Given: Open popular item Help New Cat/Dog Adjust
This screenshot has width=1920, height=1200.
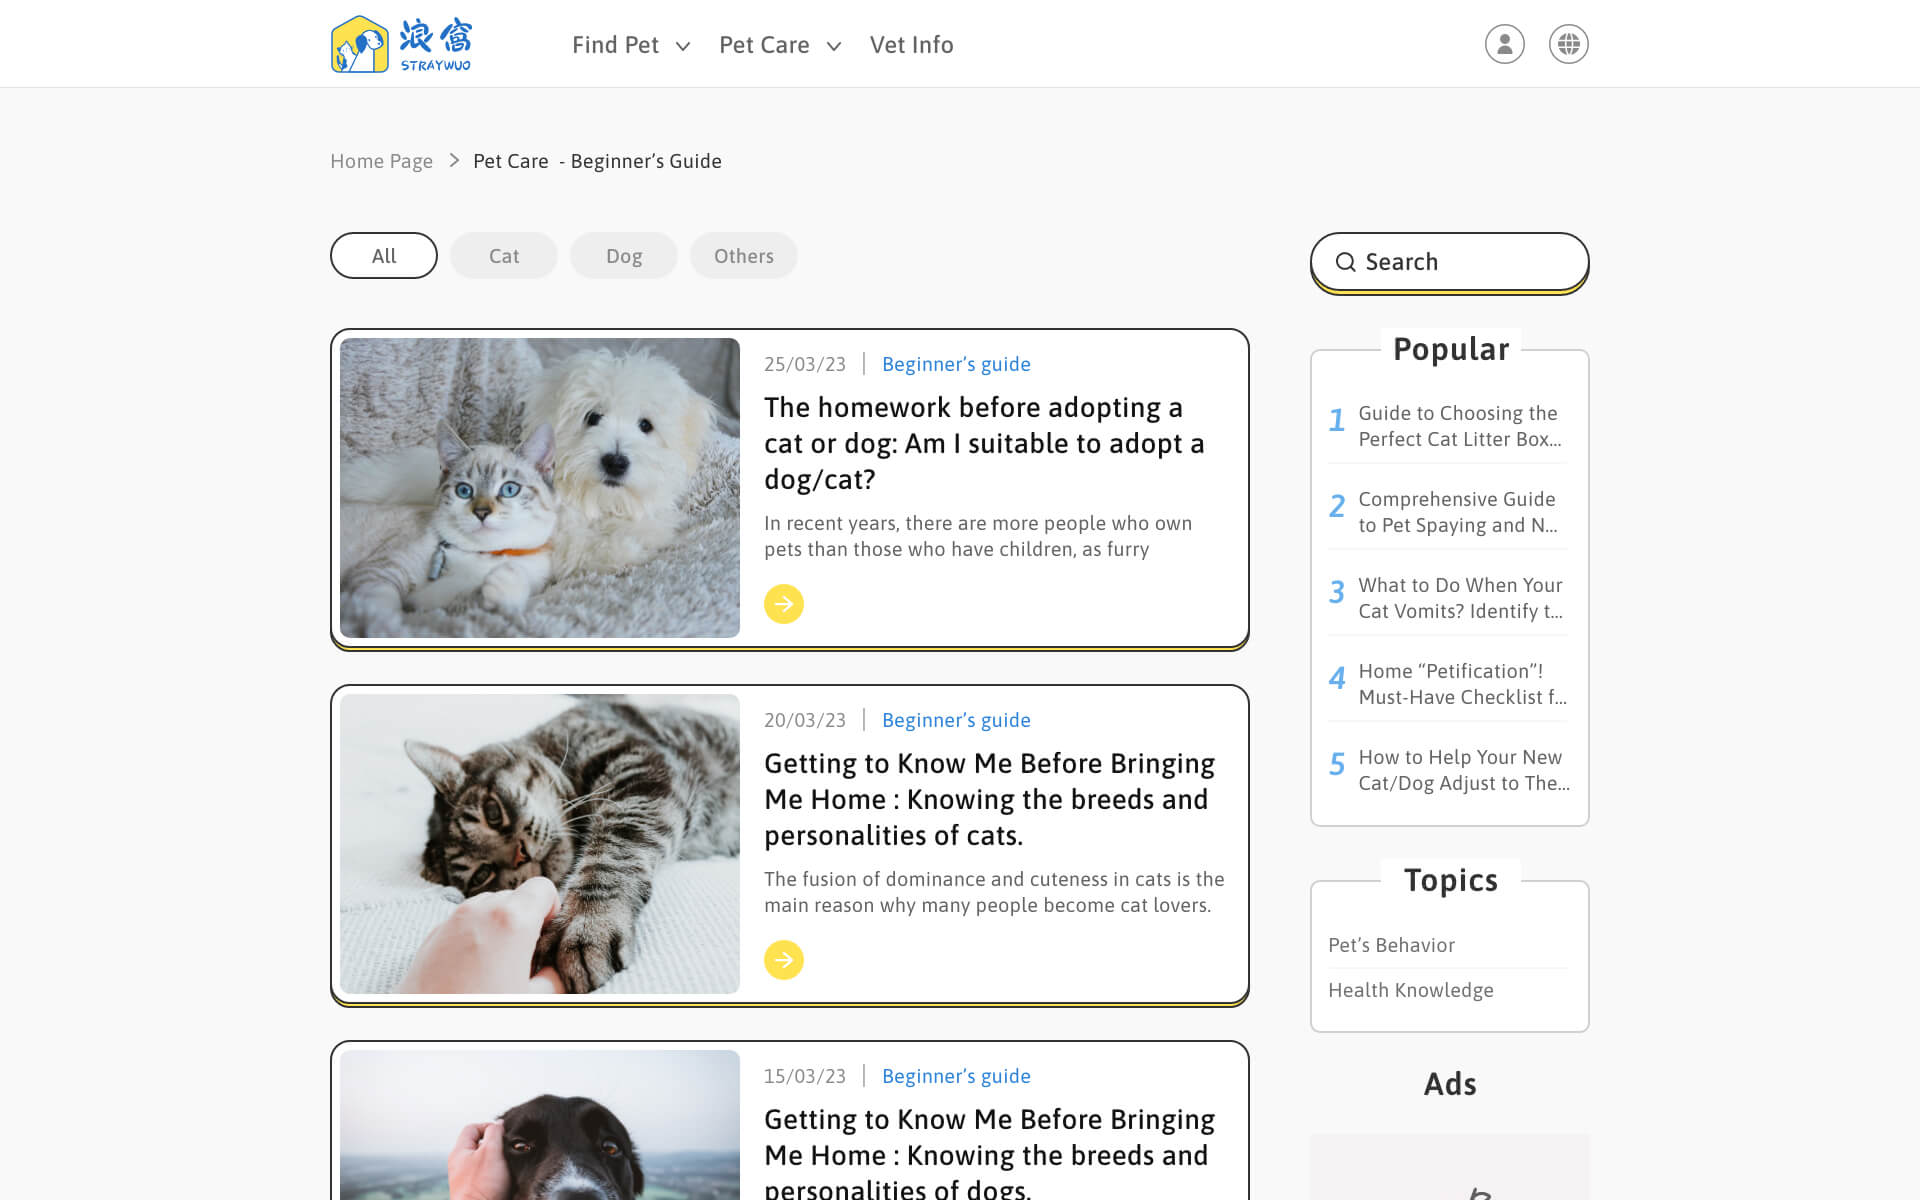Looking at the screenshot, I should 1448,770.
